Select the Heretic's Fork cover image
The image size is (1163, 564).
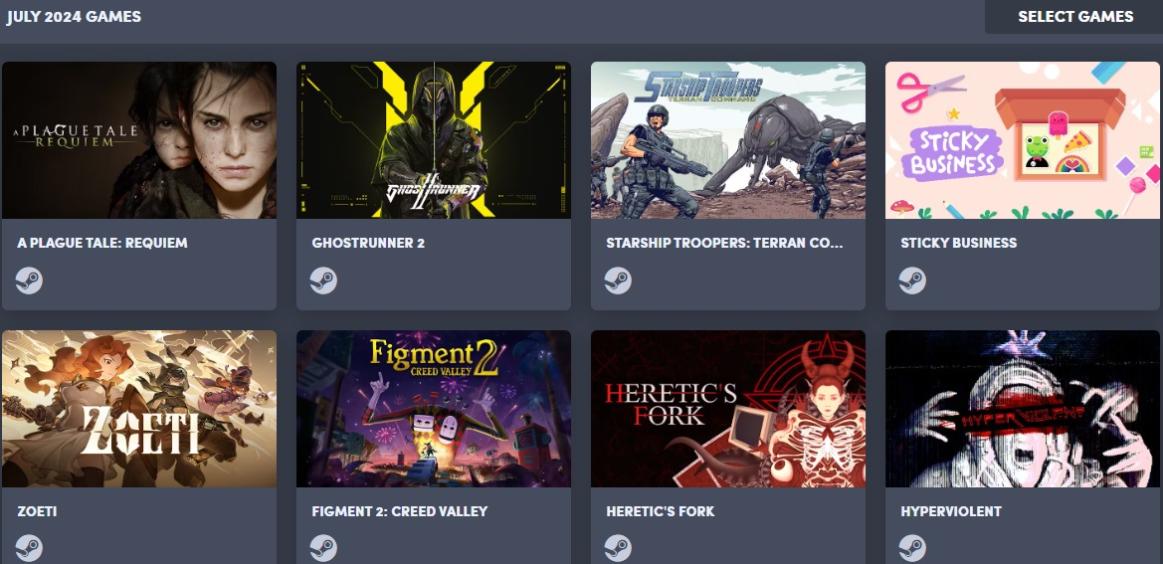(x=728, y=409)
